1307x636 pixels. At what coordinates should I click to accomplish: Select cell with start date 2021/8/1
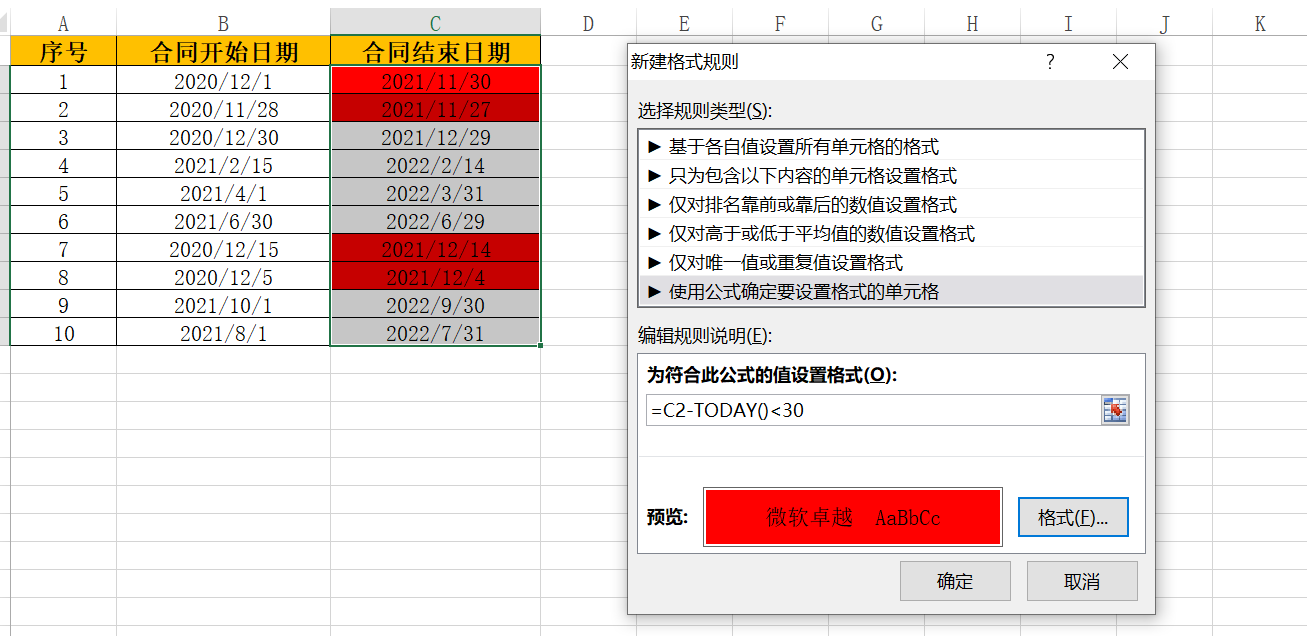pos(223,333)
